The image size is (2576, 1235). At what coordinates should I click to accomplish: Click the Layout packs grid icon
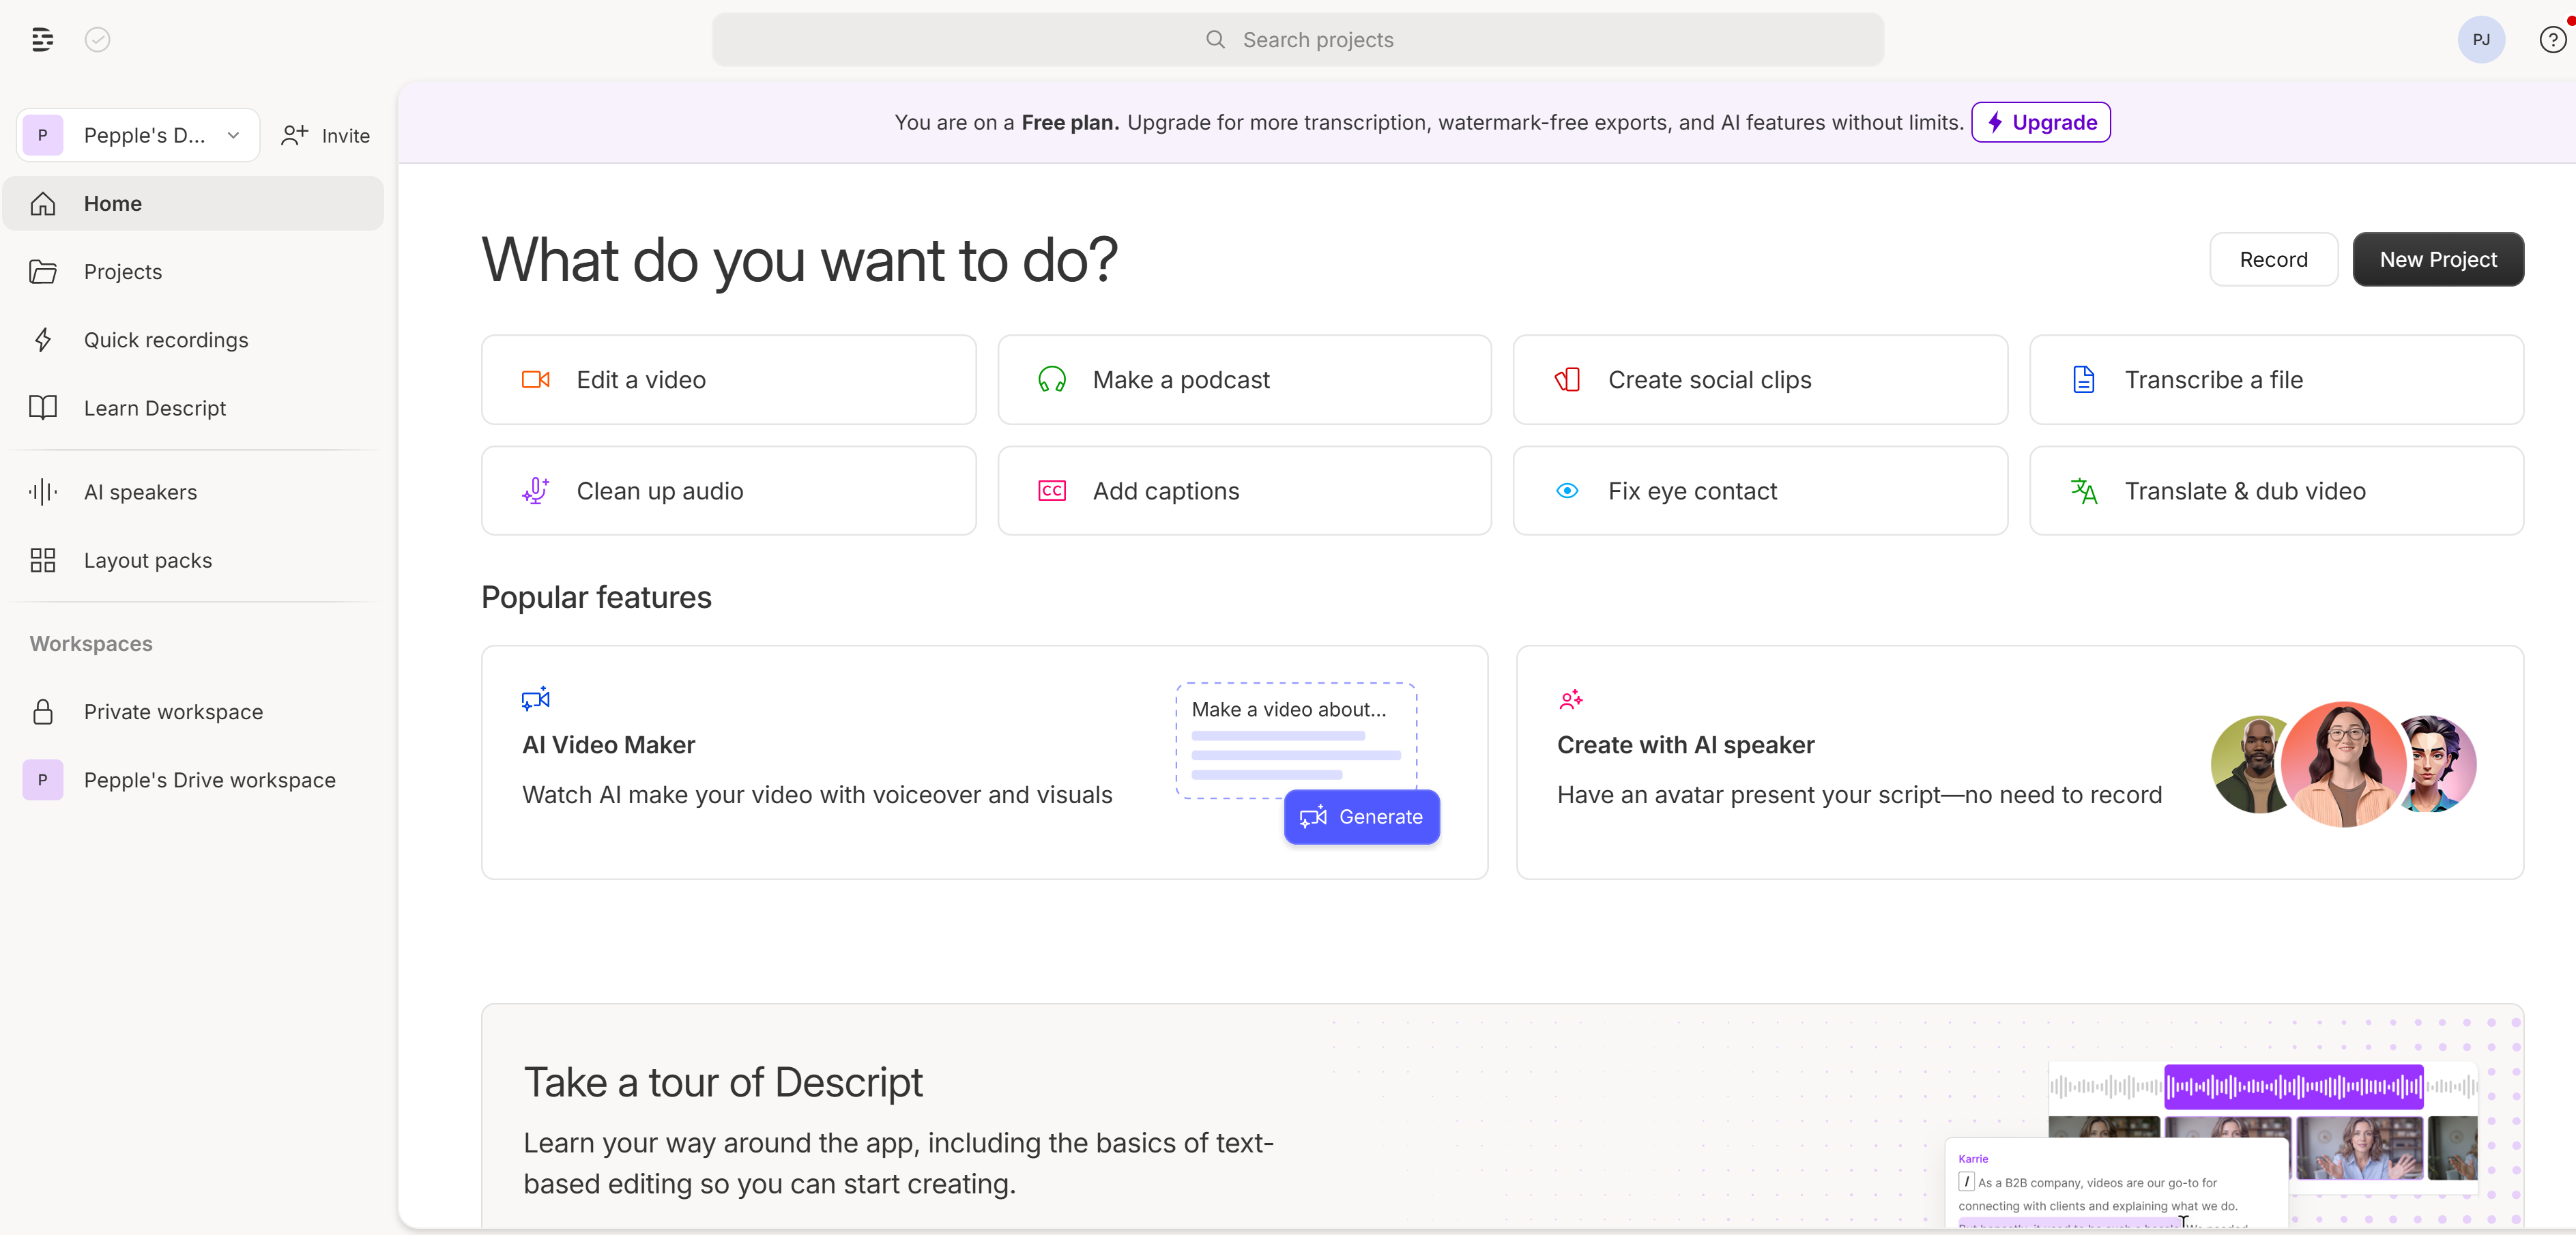tap(43, 560)
